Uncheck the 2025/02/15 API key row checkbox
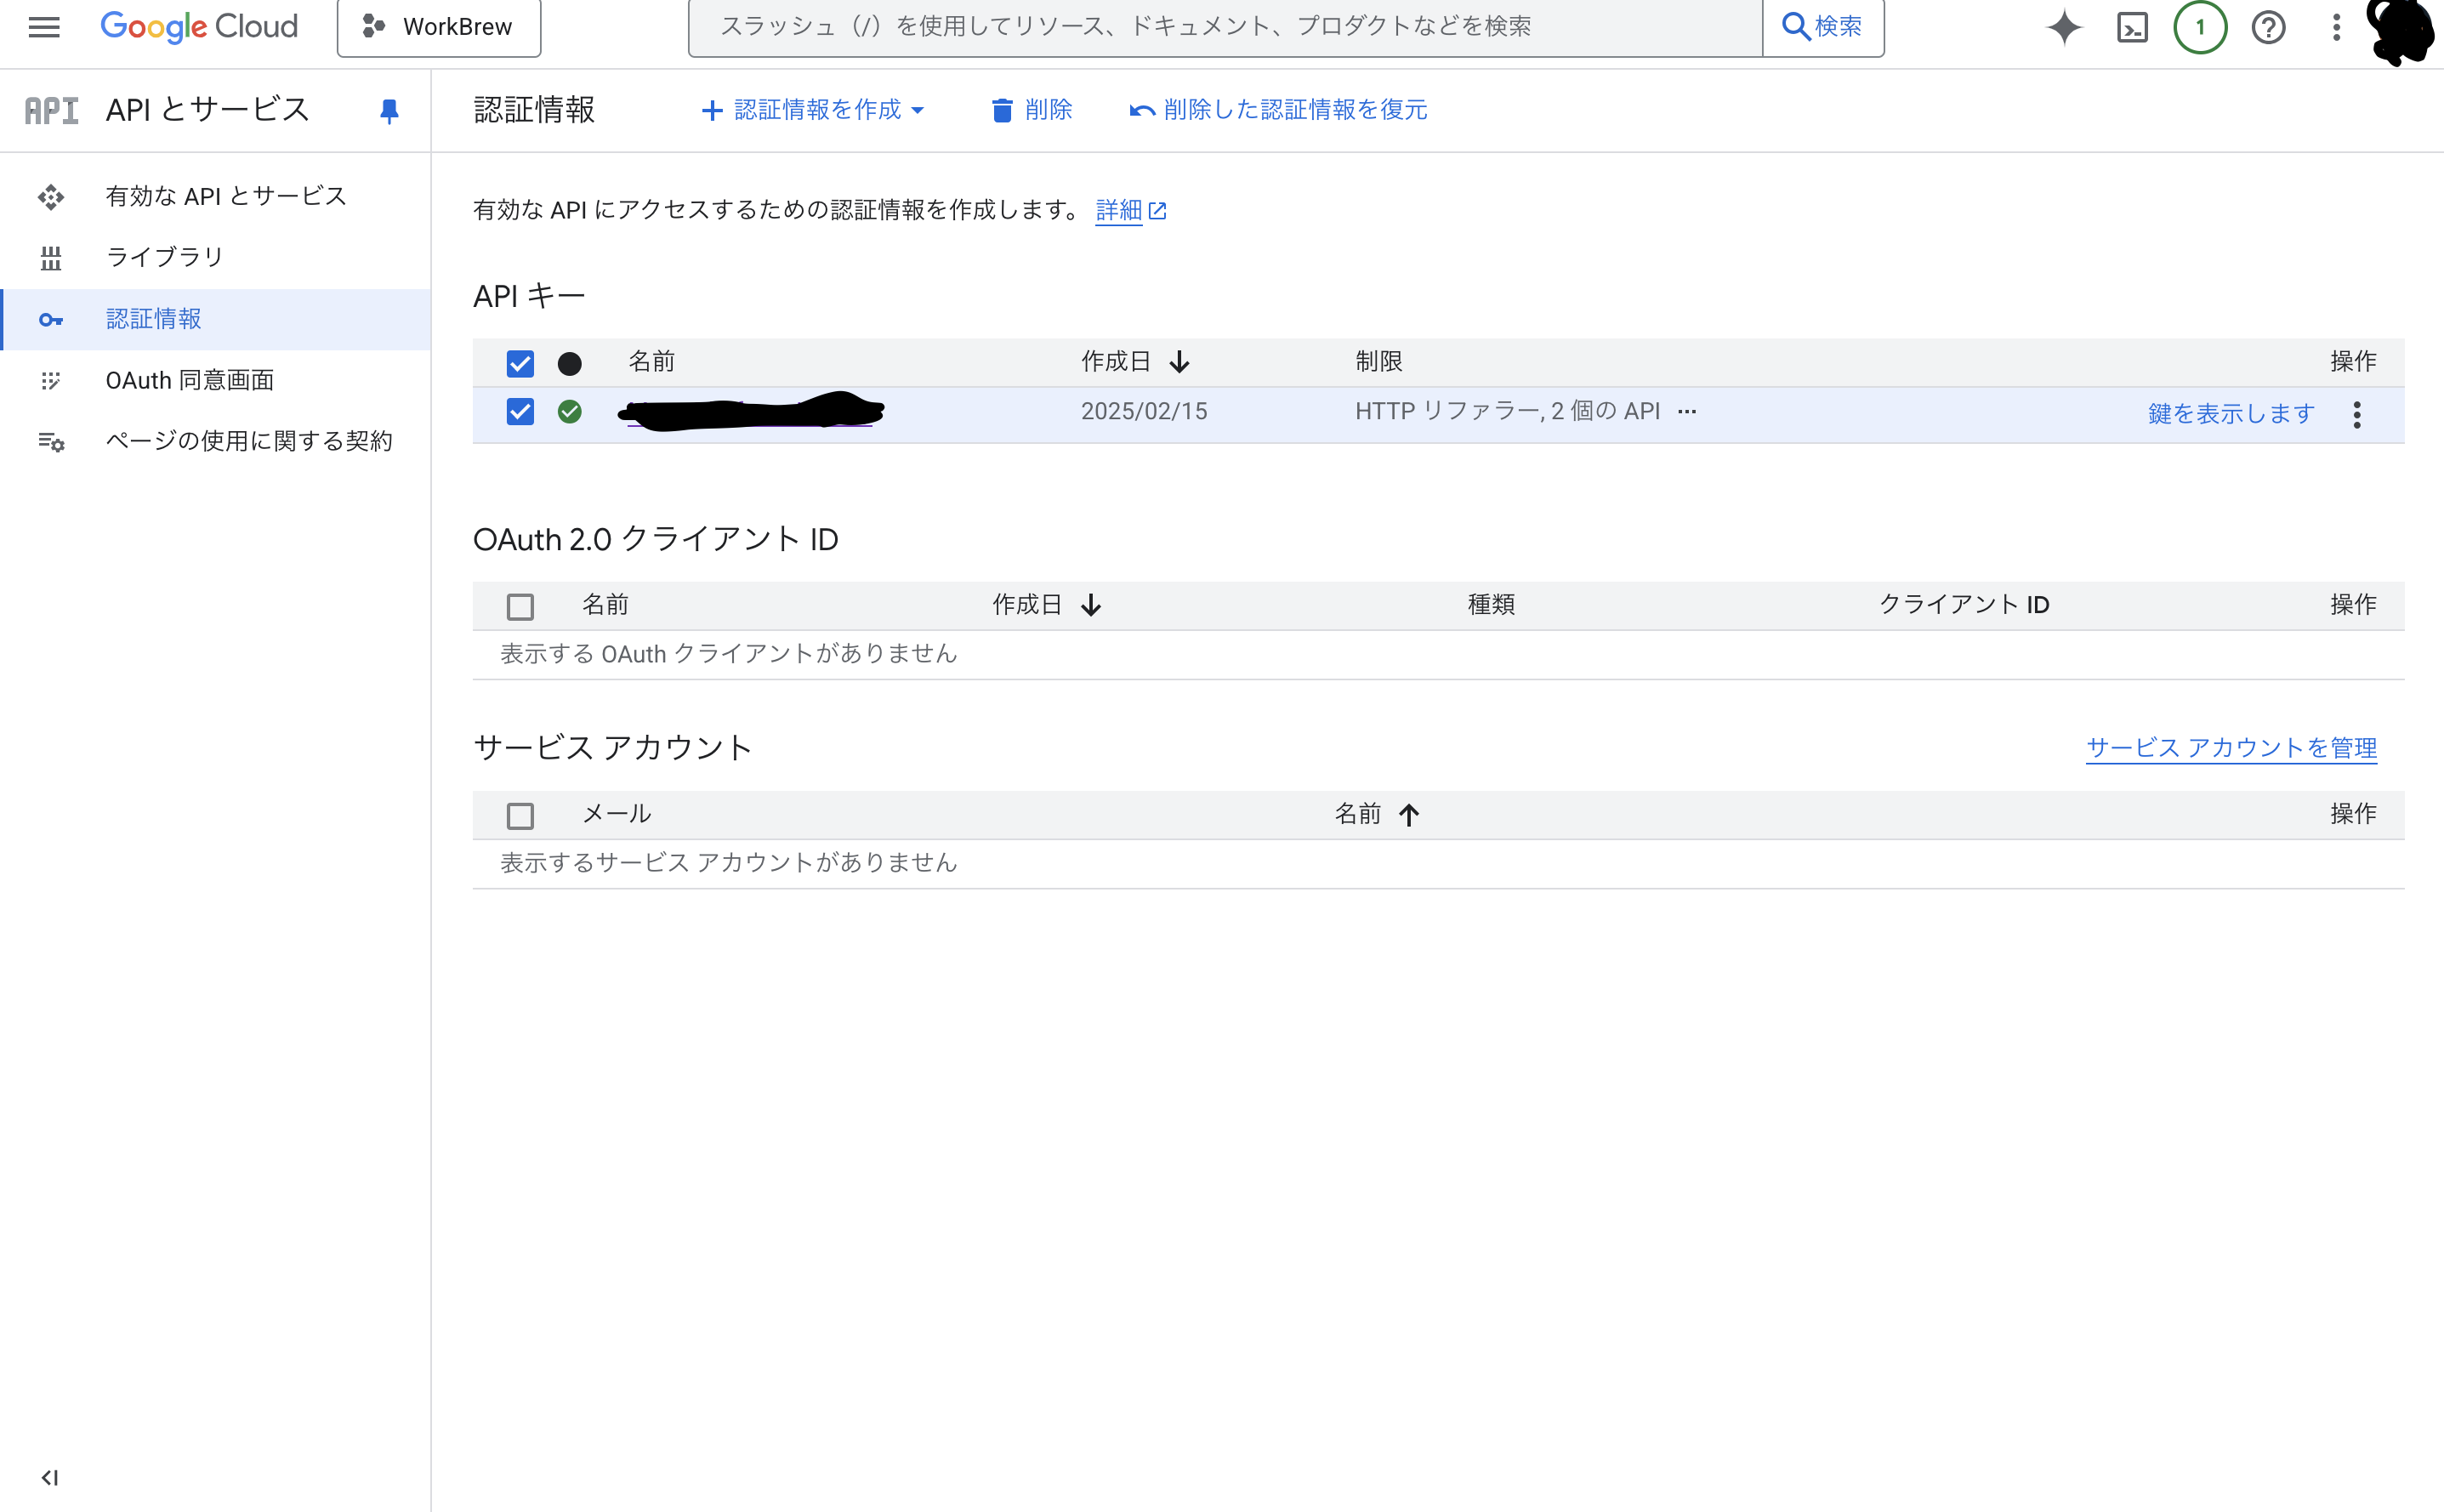Image resolution: width=2444 pixels, height=1512 pixels. tap(520, 412)
